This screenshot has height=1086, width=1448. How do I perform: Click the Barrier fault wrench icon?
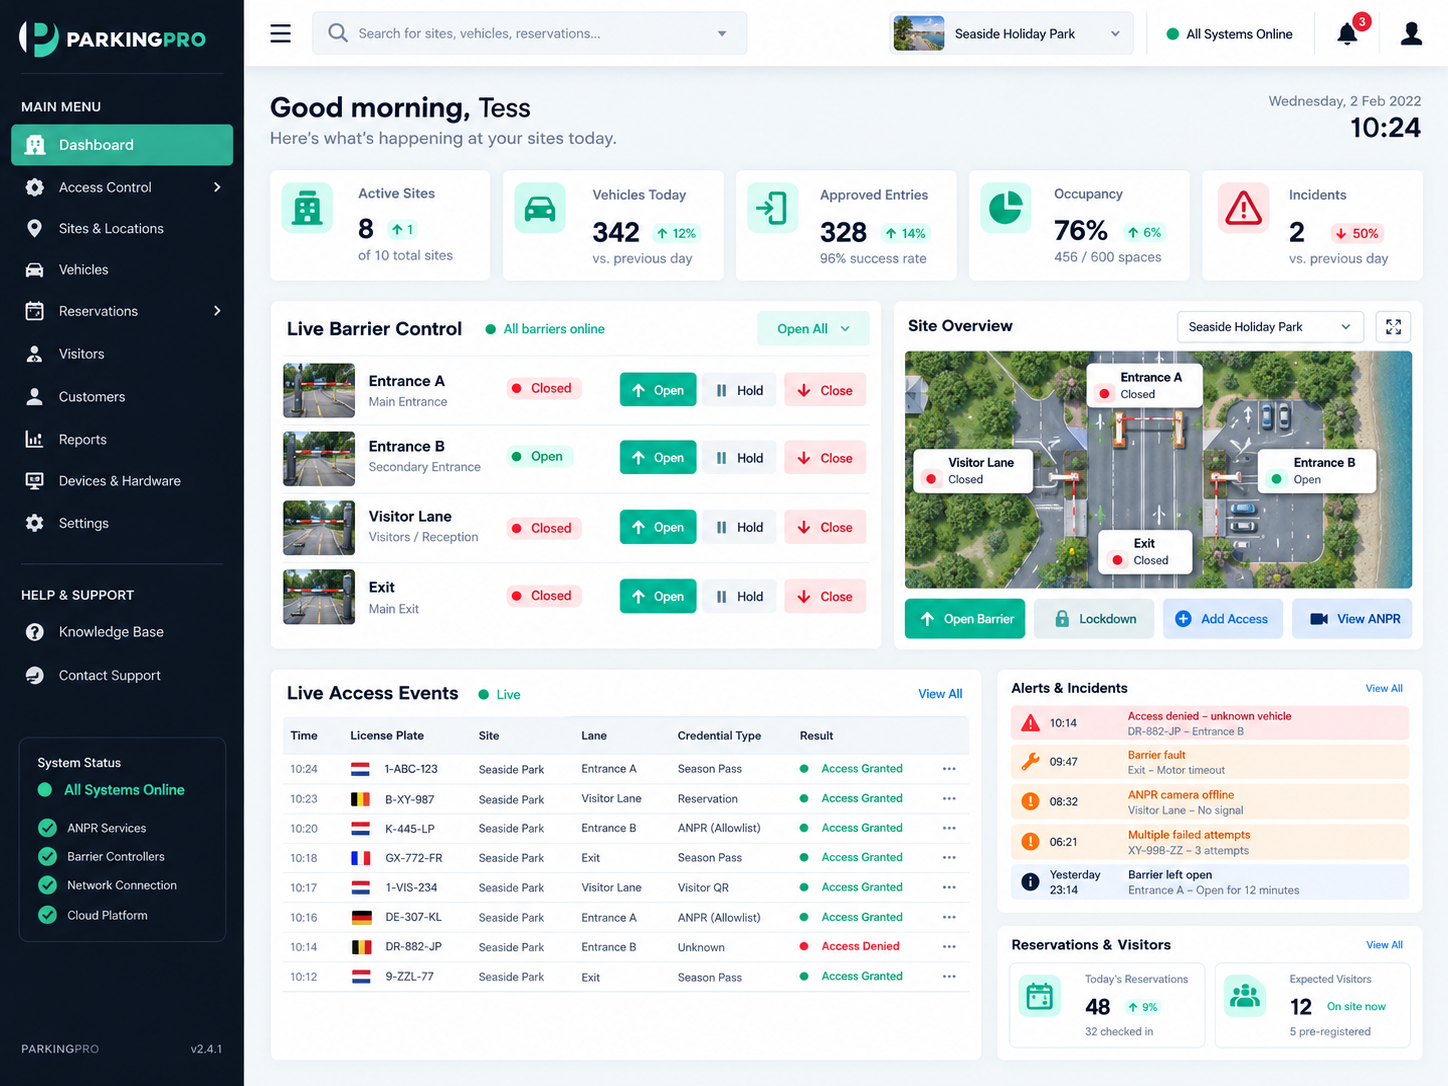point(1030,762)
